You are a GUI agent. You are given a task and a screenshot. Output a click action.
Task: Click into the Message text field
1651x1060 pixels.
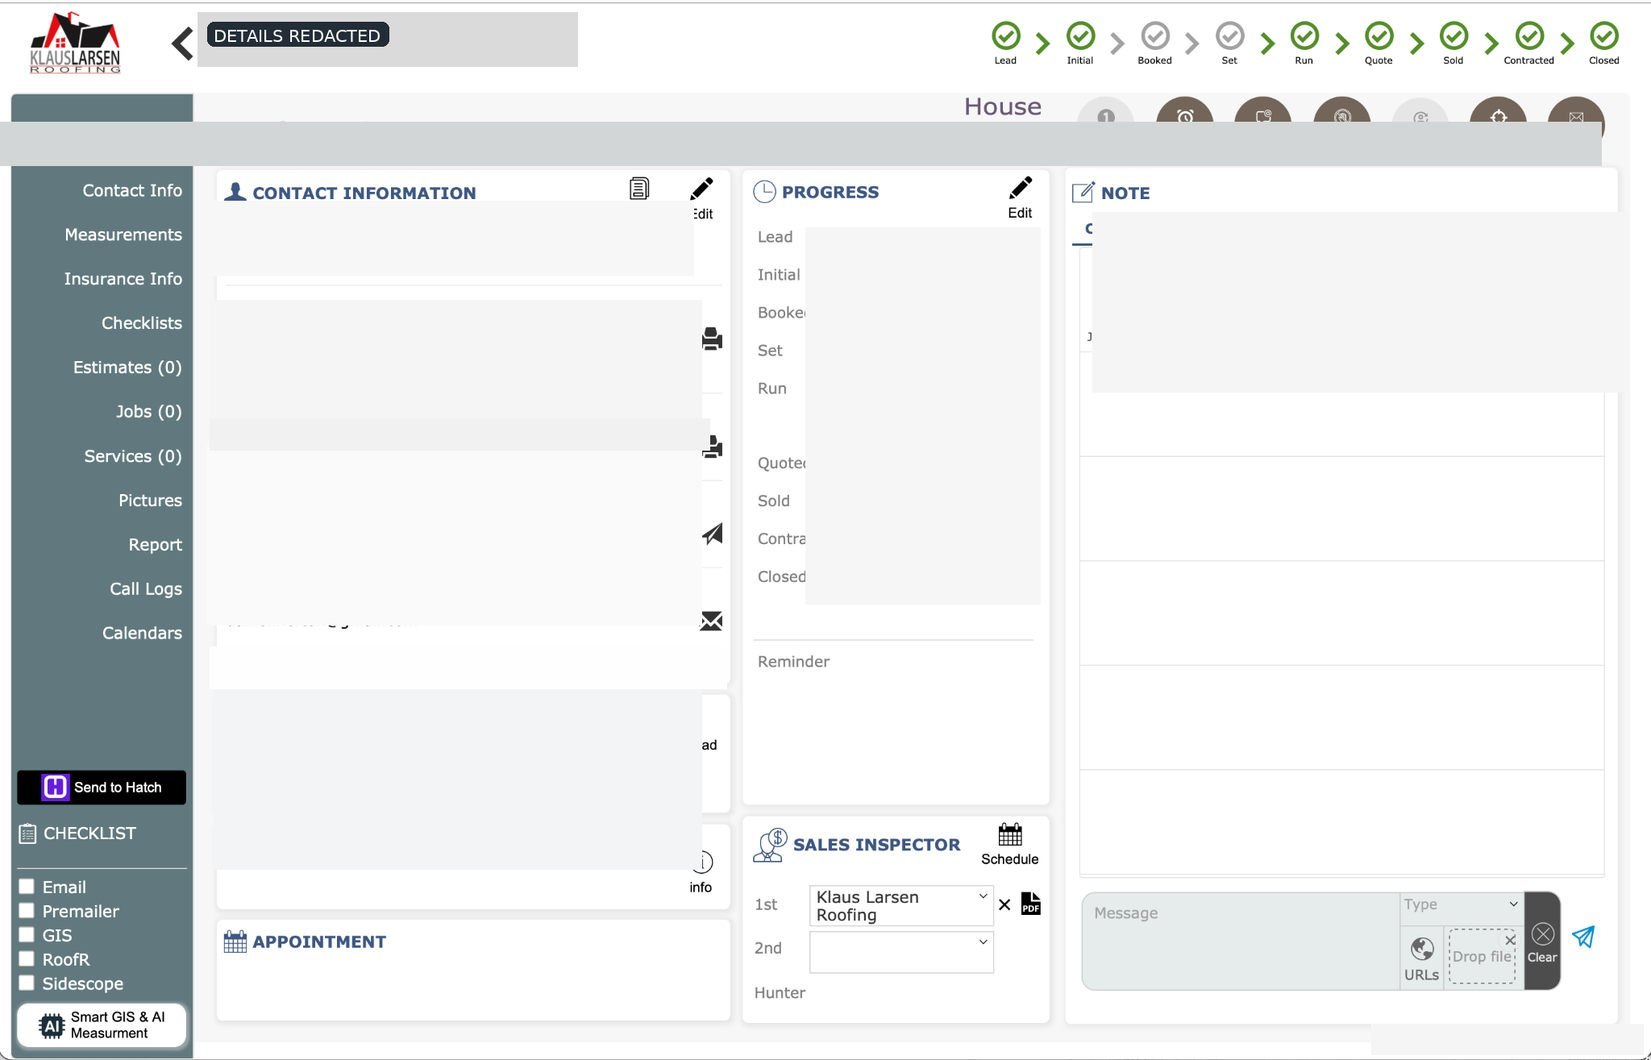point(1240,941)
